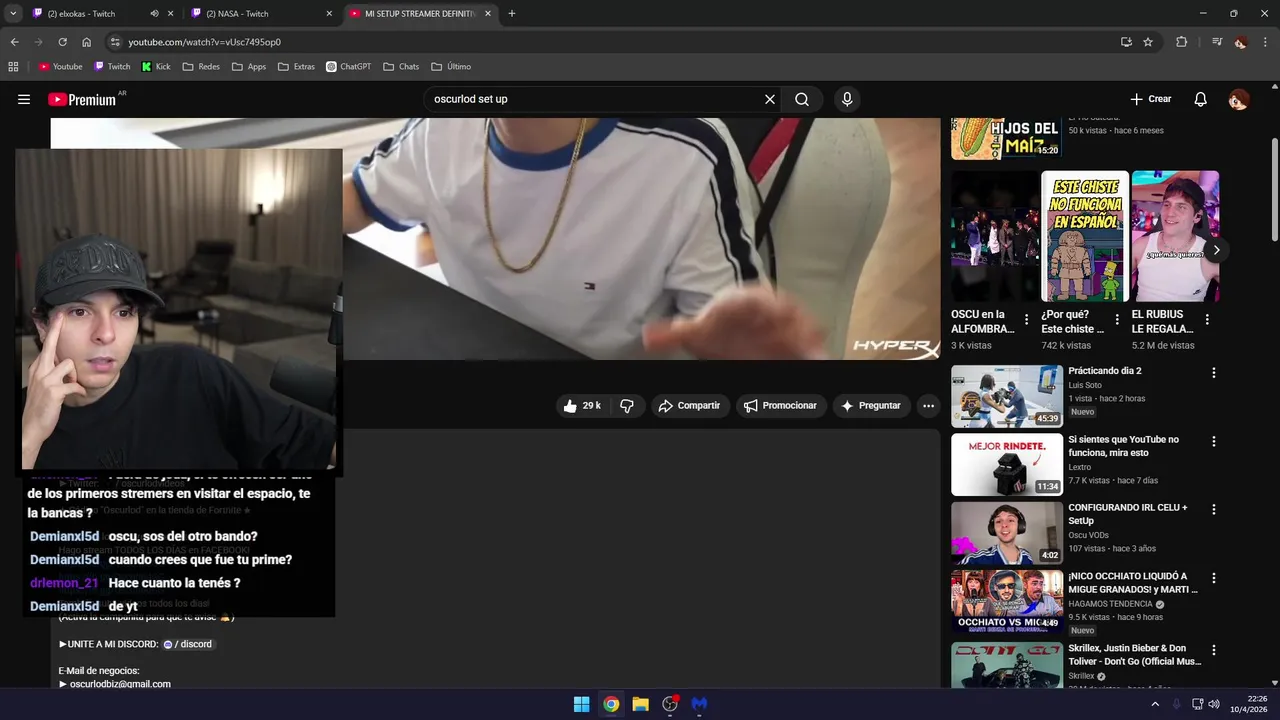Screen dimensions: 1280x720
Task: Click the install/cast icon in address bar
Action: 1126,42
